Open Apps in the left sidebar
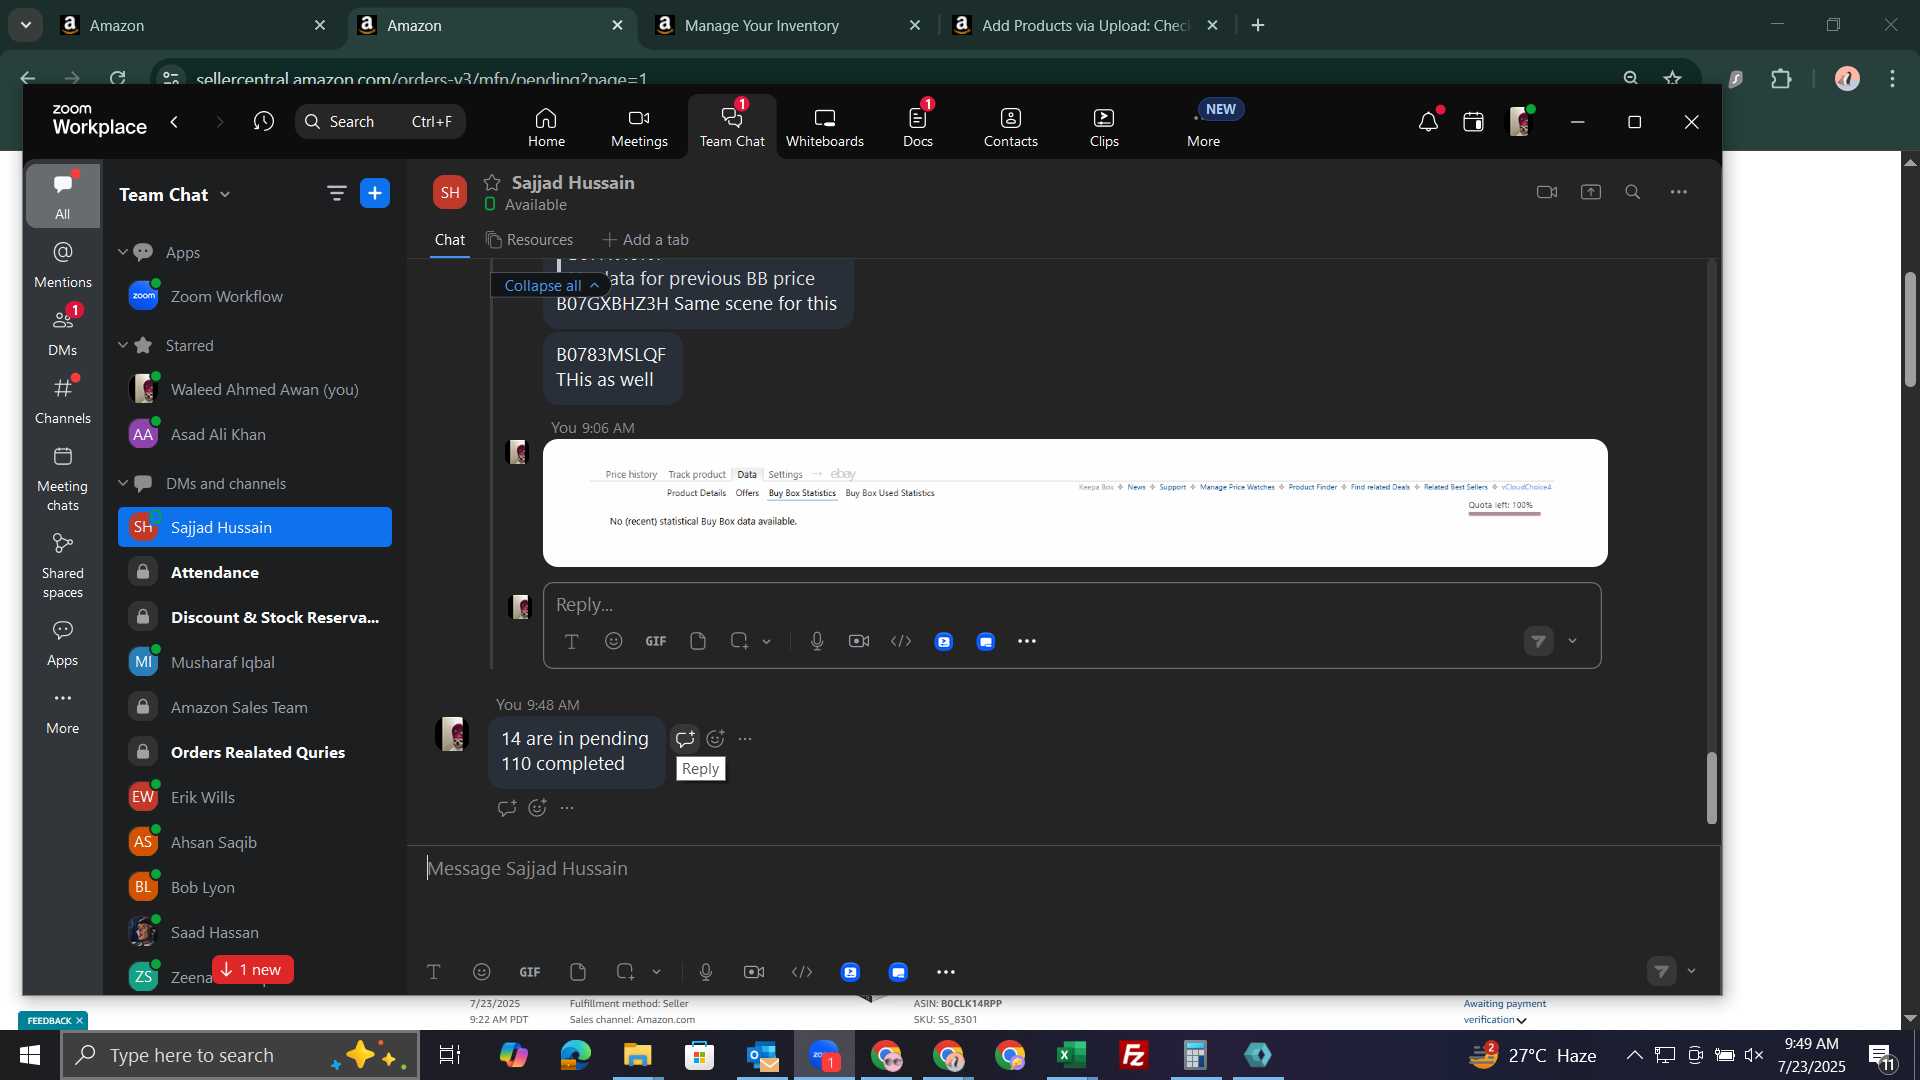1920x1080 pixels. pos(62,643)
